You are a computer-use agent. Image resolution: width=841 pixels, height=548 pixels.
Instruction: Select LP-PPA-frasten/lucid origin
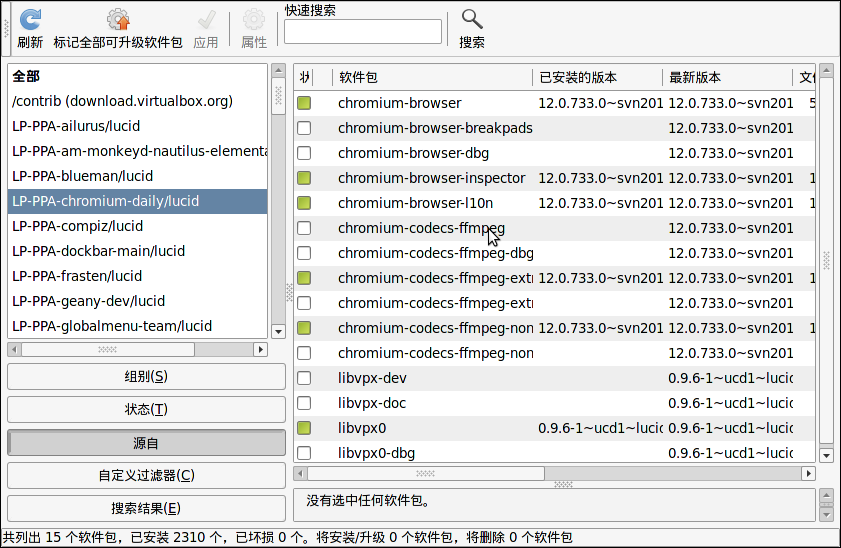(137, 276)
